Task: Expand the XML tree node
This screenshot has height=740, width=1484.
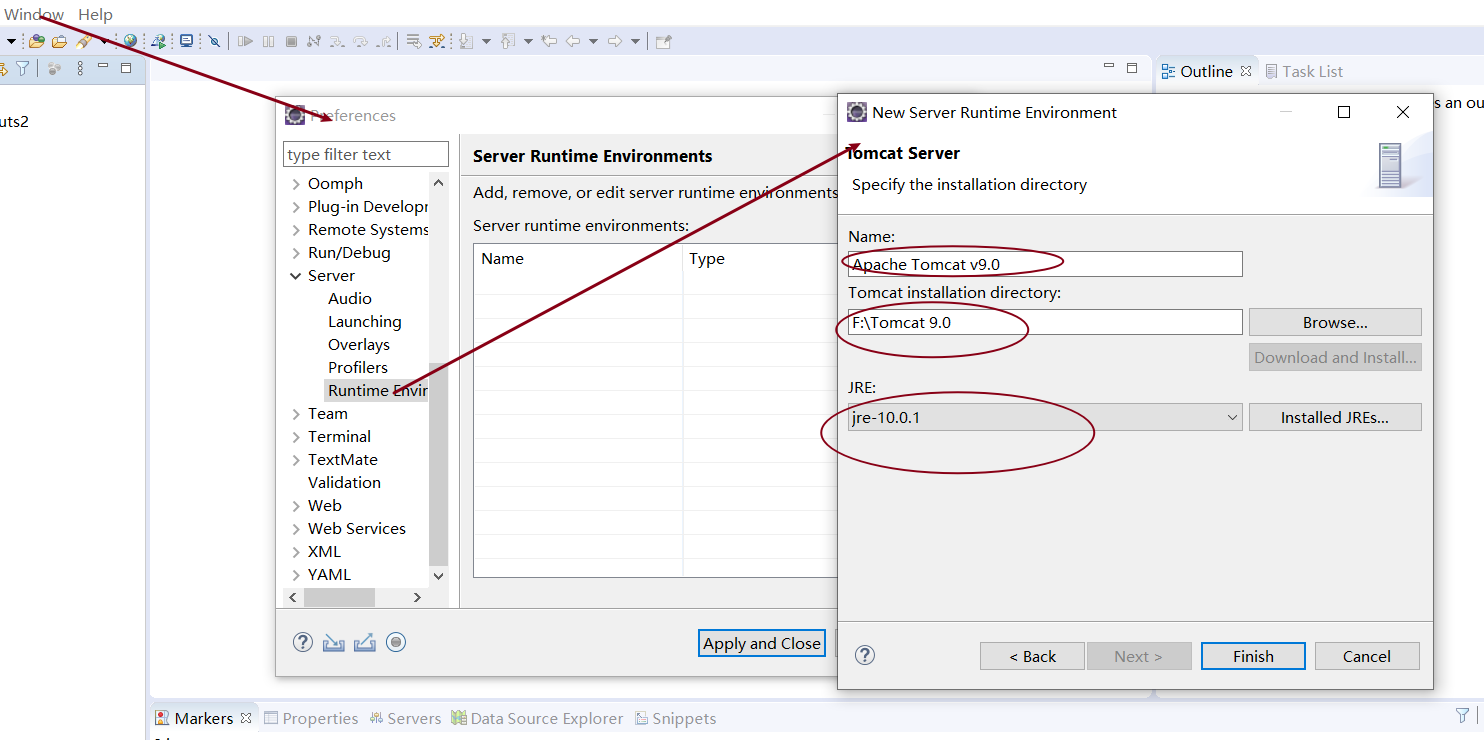Action: (296, 552)
